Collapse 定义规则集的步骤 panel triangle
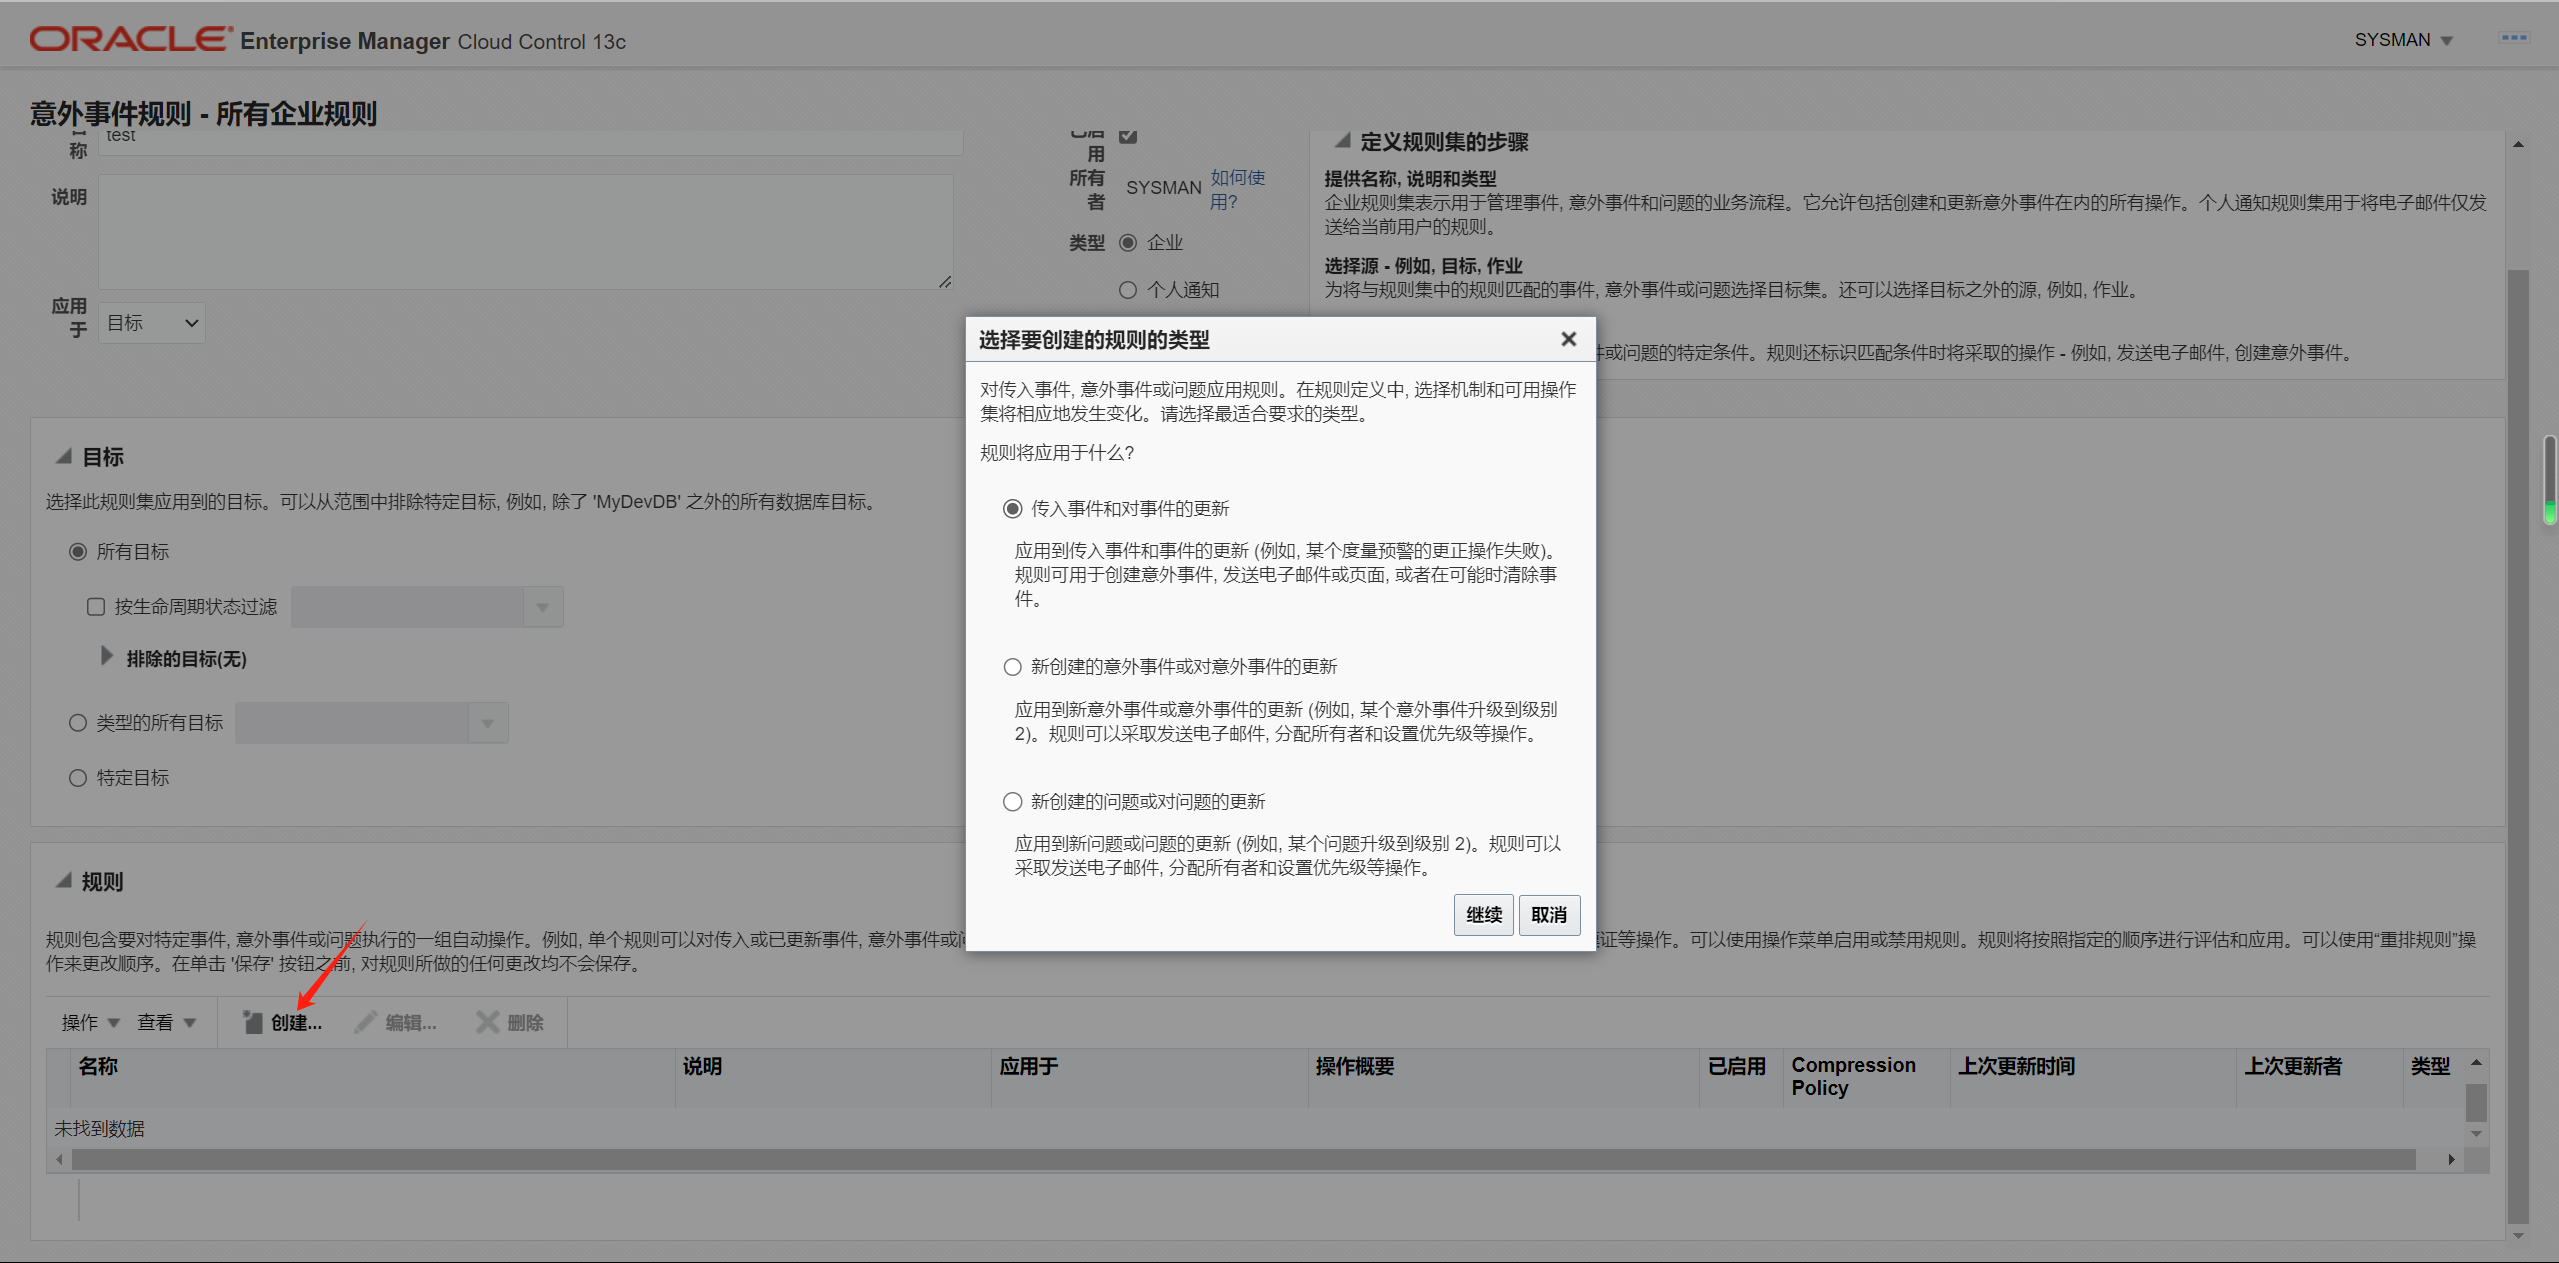The width and height of the screenshot is (2559, 1263). coord(1343,141)
